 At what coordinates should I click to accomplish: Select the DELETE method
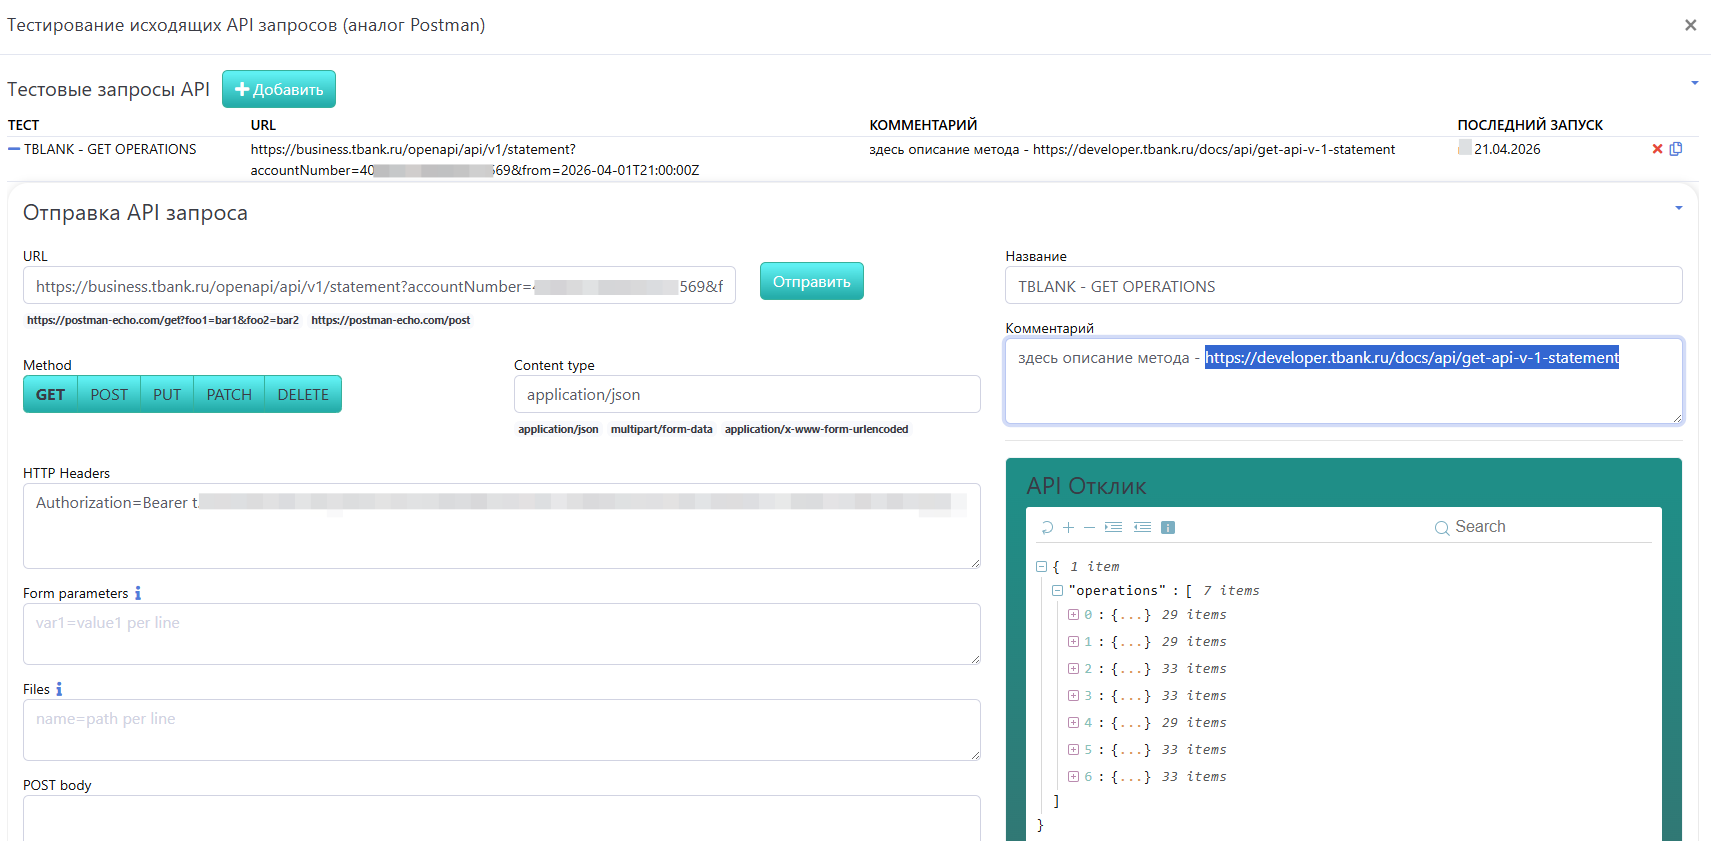pos(303,394)
